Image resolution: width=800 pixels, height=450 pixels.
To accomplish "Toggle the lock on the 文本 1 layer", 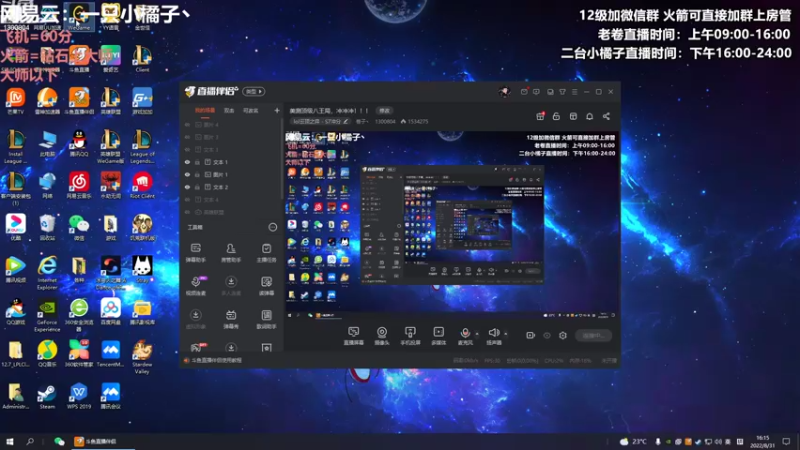I will tap(197, 162).
